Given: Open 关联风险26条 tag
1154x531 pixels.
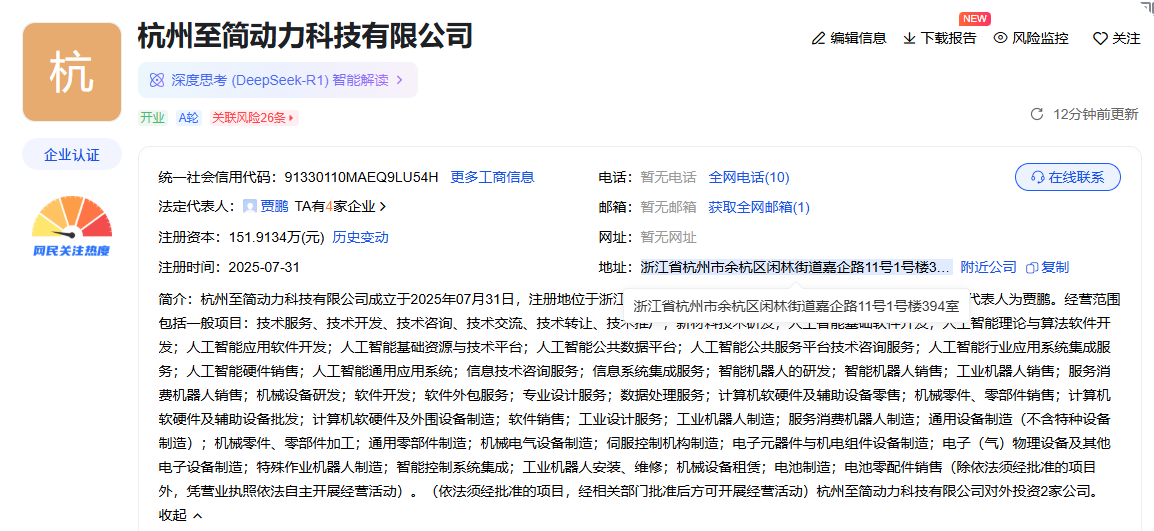Looking at the screenshot, I should pyautogui.click(x=254, y=117).
